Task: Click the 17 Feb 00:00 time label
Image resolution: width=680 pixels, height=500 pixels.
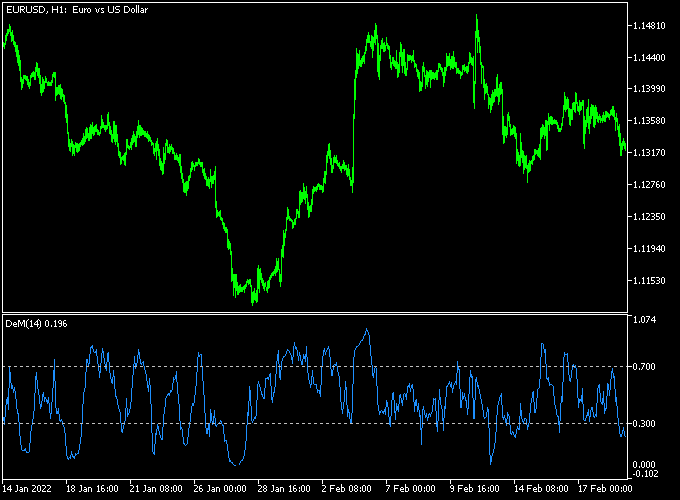Action: click(x=605, y=489)
